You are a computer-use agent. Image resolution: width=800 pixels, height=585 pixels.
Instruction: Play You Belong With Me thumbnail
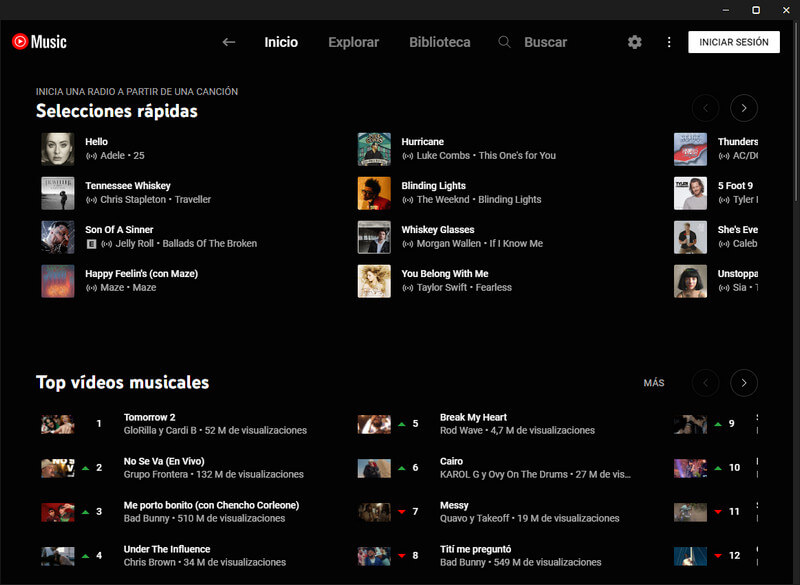[374, 281]
